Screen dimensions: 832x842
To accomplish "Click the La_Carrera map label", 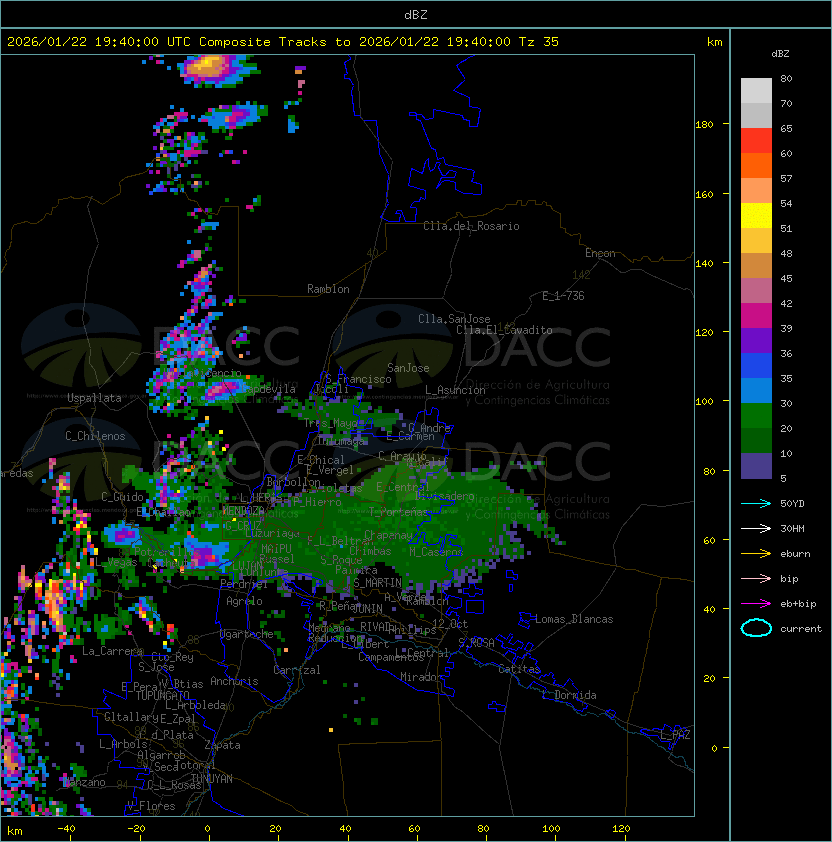I will 112,651.
